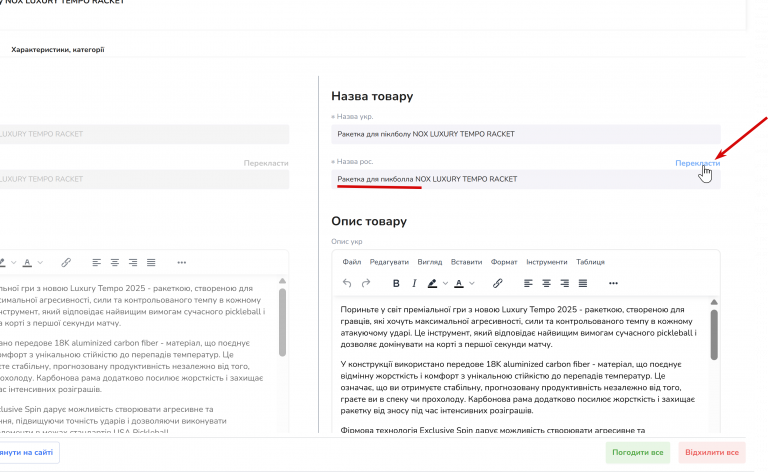The height and width of the screenshot is (472, 768).
Task: Click paragraph starting Пориньте у світ
Action: pos(519,327)
